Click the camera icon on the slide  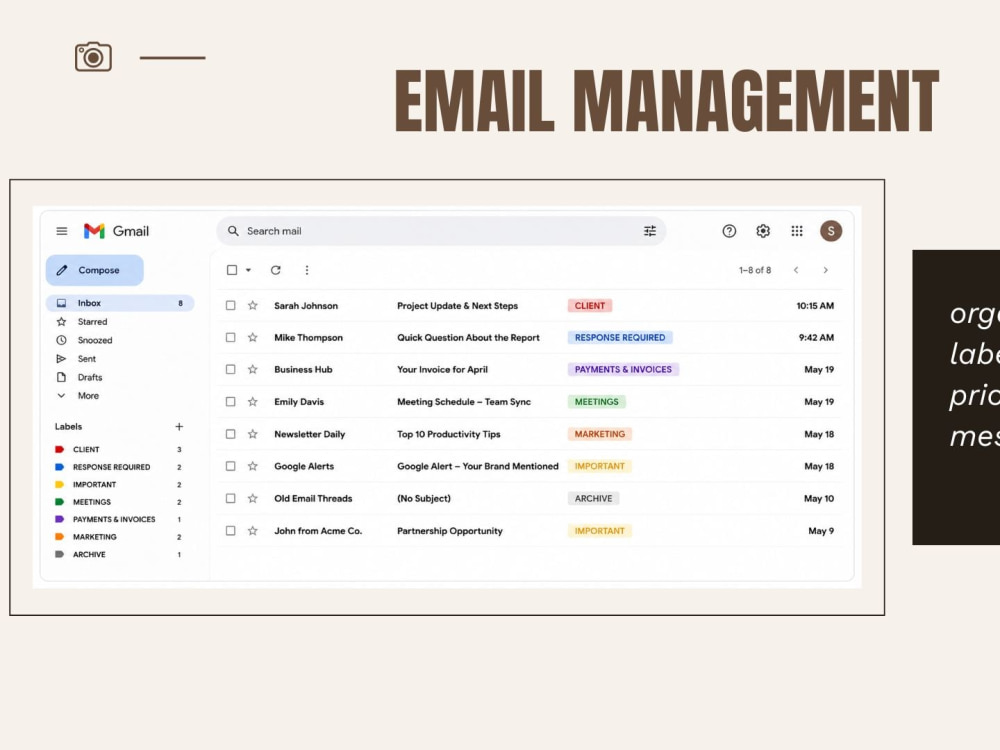93,57
